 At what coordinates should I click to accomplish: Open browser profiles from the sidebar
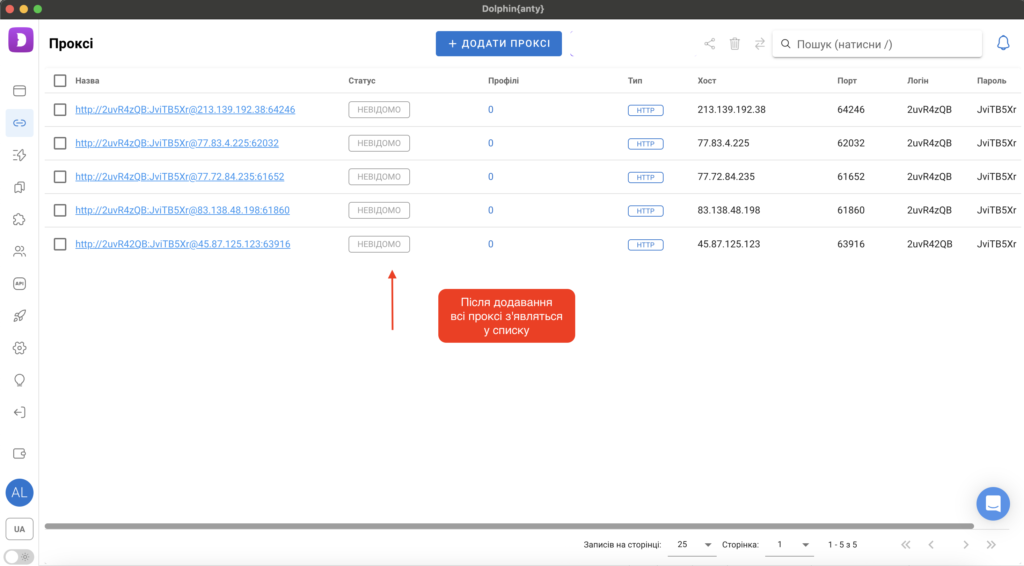pos(19,91)
